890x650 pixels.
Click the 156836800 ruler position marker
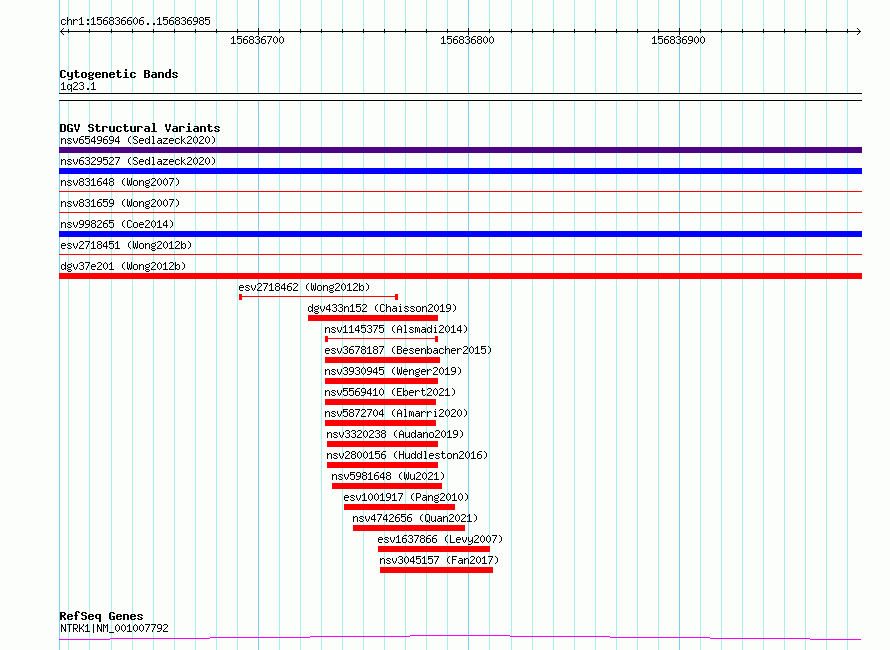pos(467,40)
